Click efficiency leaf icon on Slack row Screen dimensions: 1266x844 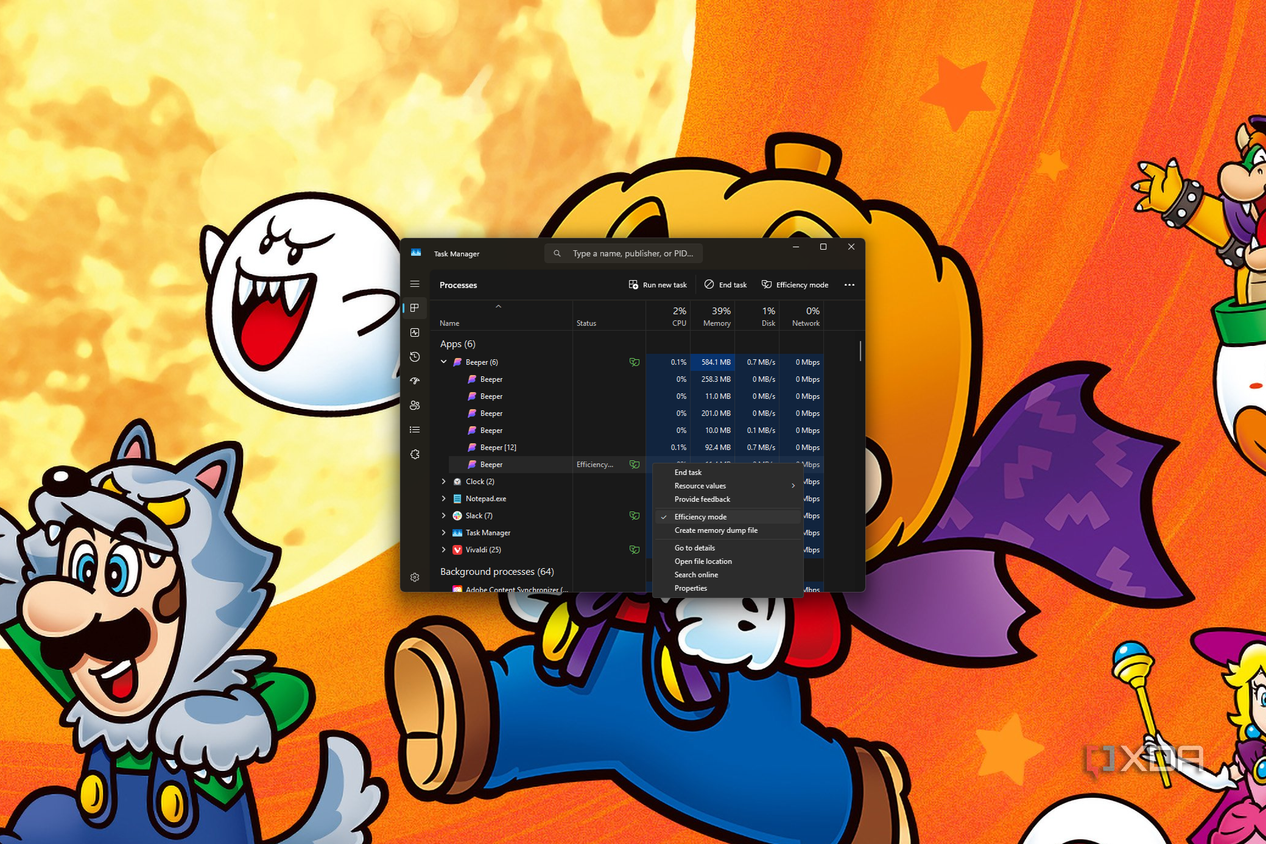click(x=634, y=515)
